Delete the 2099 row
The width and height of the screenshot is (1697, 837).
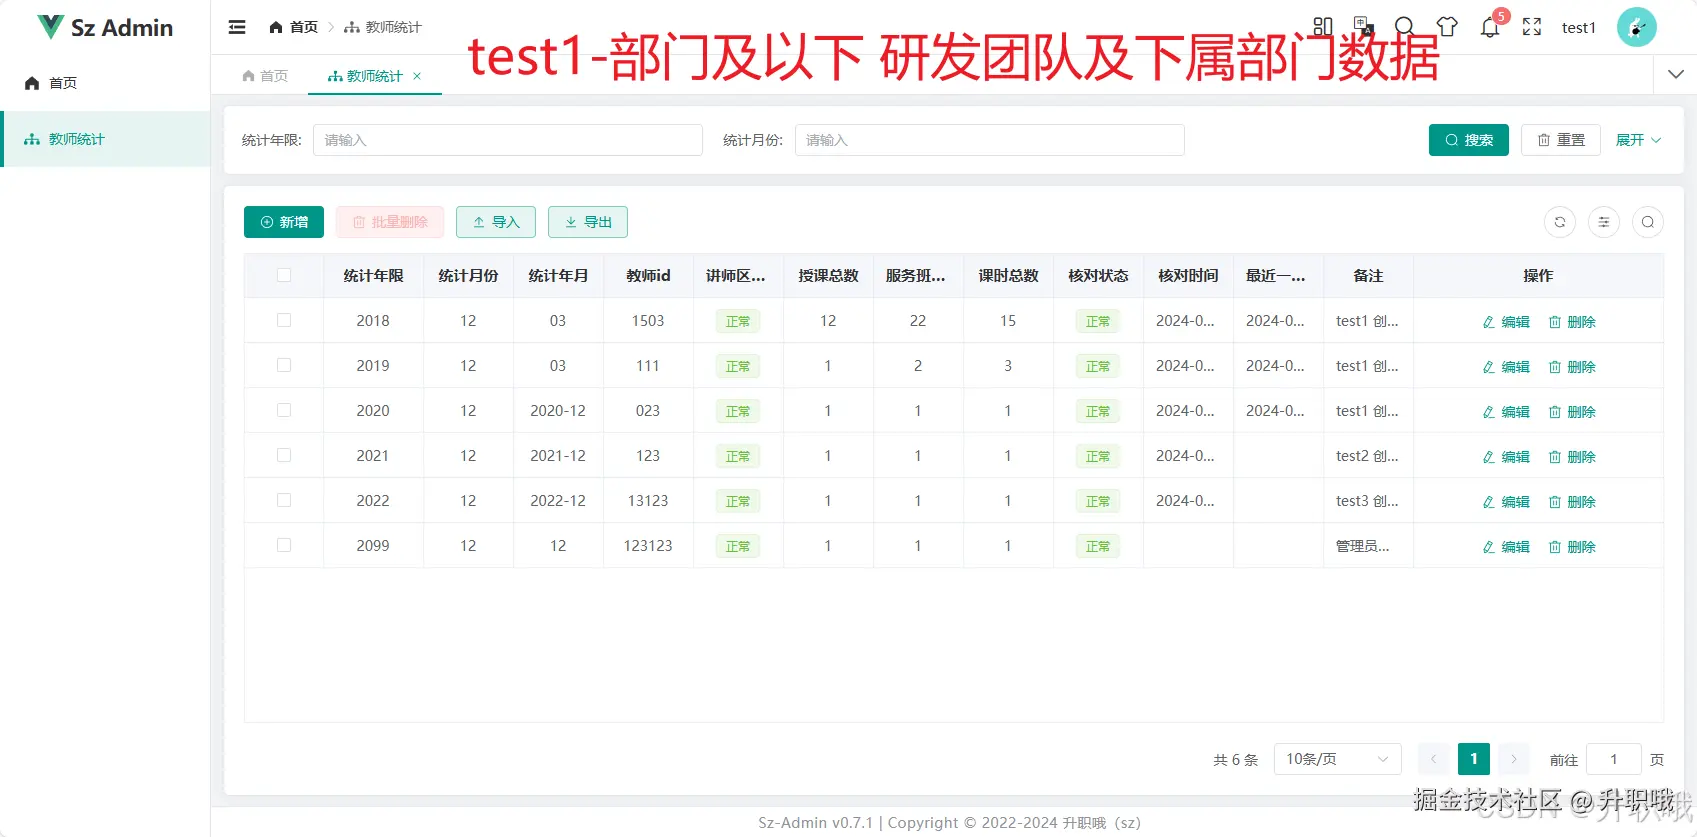pos(1572,547)
